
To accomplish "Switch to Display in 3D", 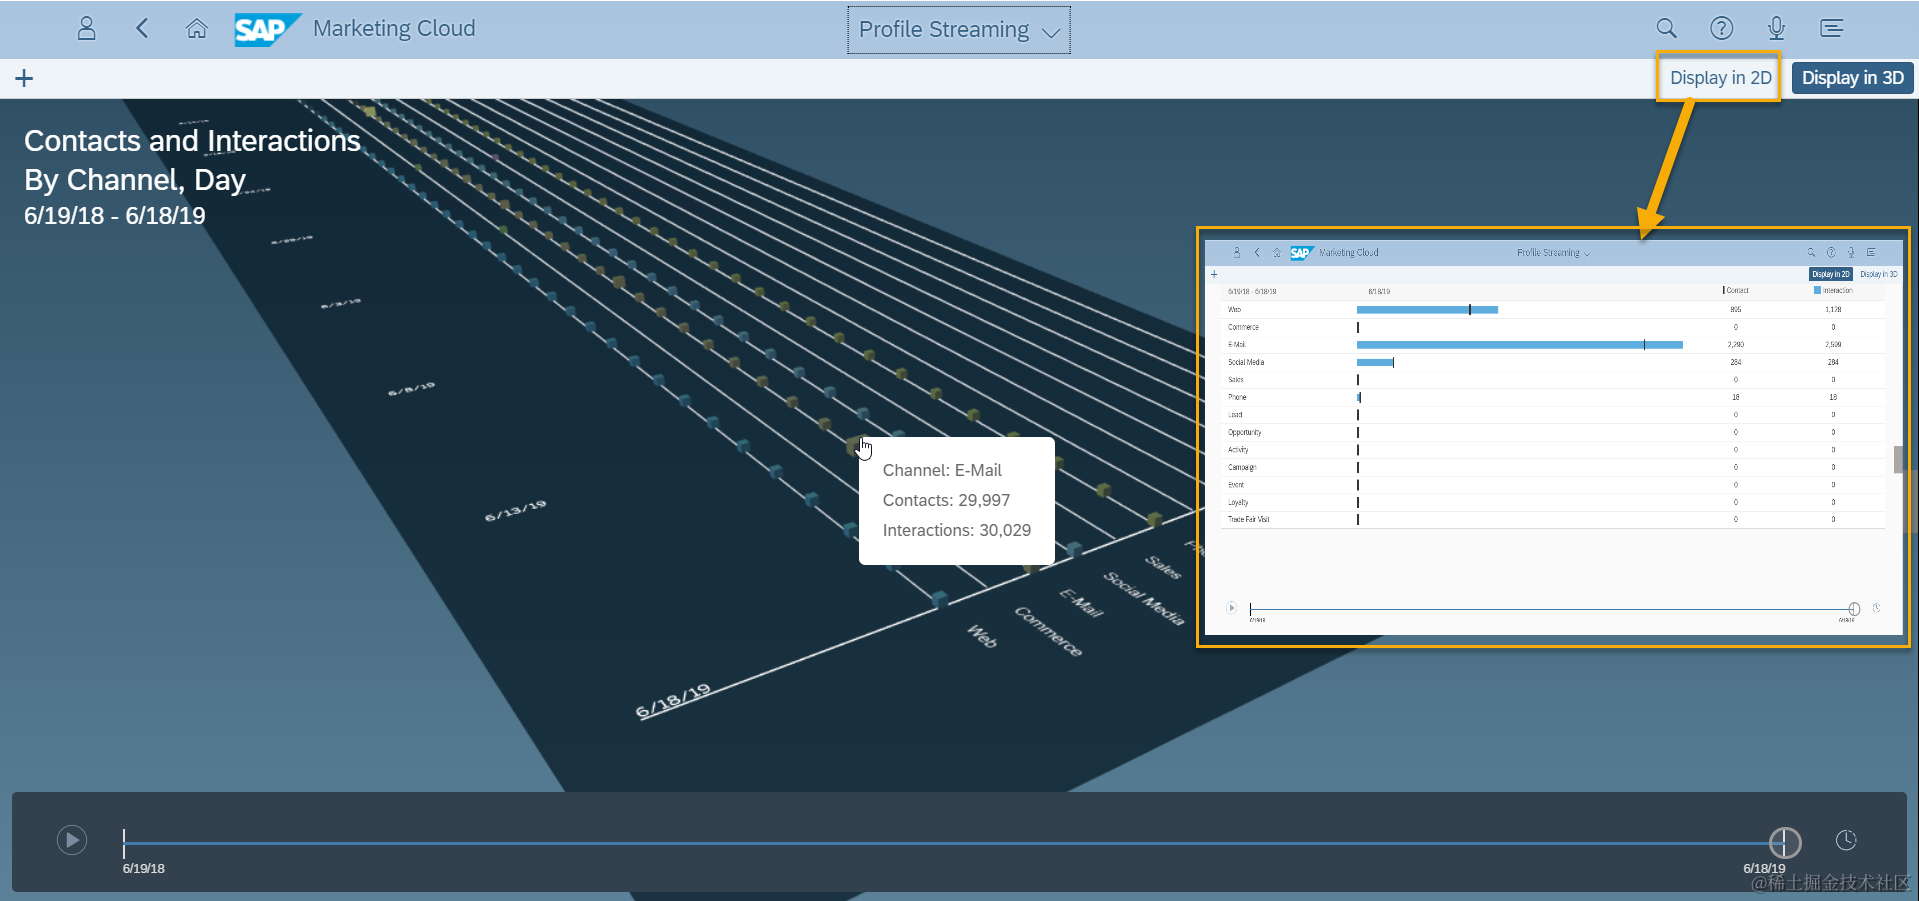I will pyautogui.click(x=1852, y=78).
